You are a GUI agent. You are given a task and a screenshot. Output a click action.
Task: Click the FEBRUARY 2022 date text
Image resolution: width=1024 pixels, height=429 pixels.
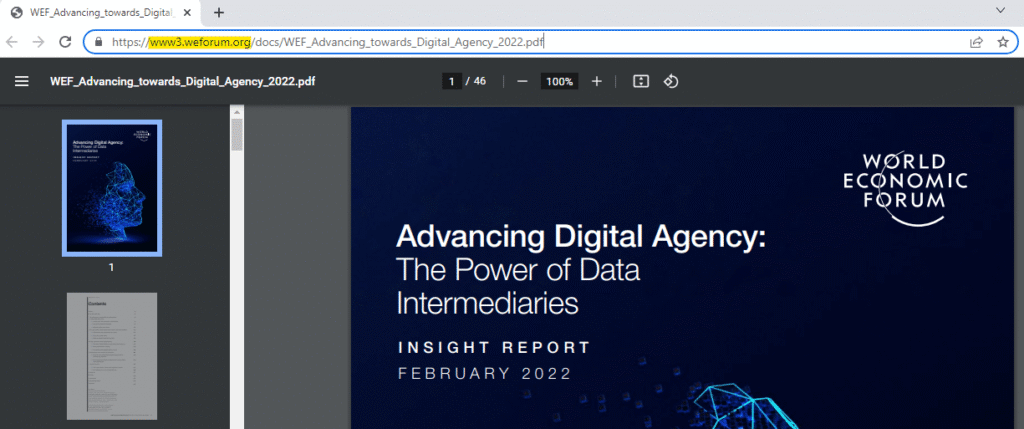485,374
